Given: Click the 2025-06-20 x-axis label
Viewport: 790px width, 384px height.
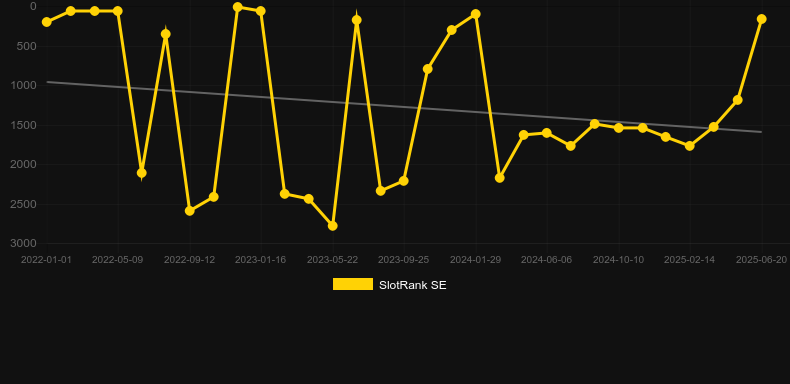Looking at the screenshot, I should (x=761, y=260).
